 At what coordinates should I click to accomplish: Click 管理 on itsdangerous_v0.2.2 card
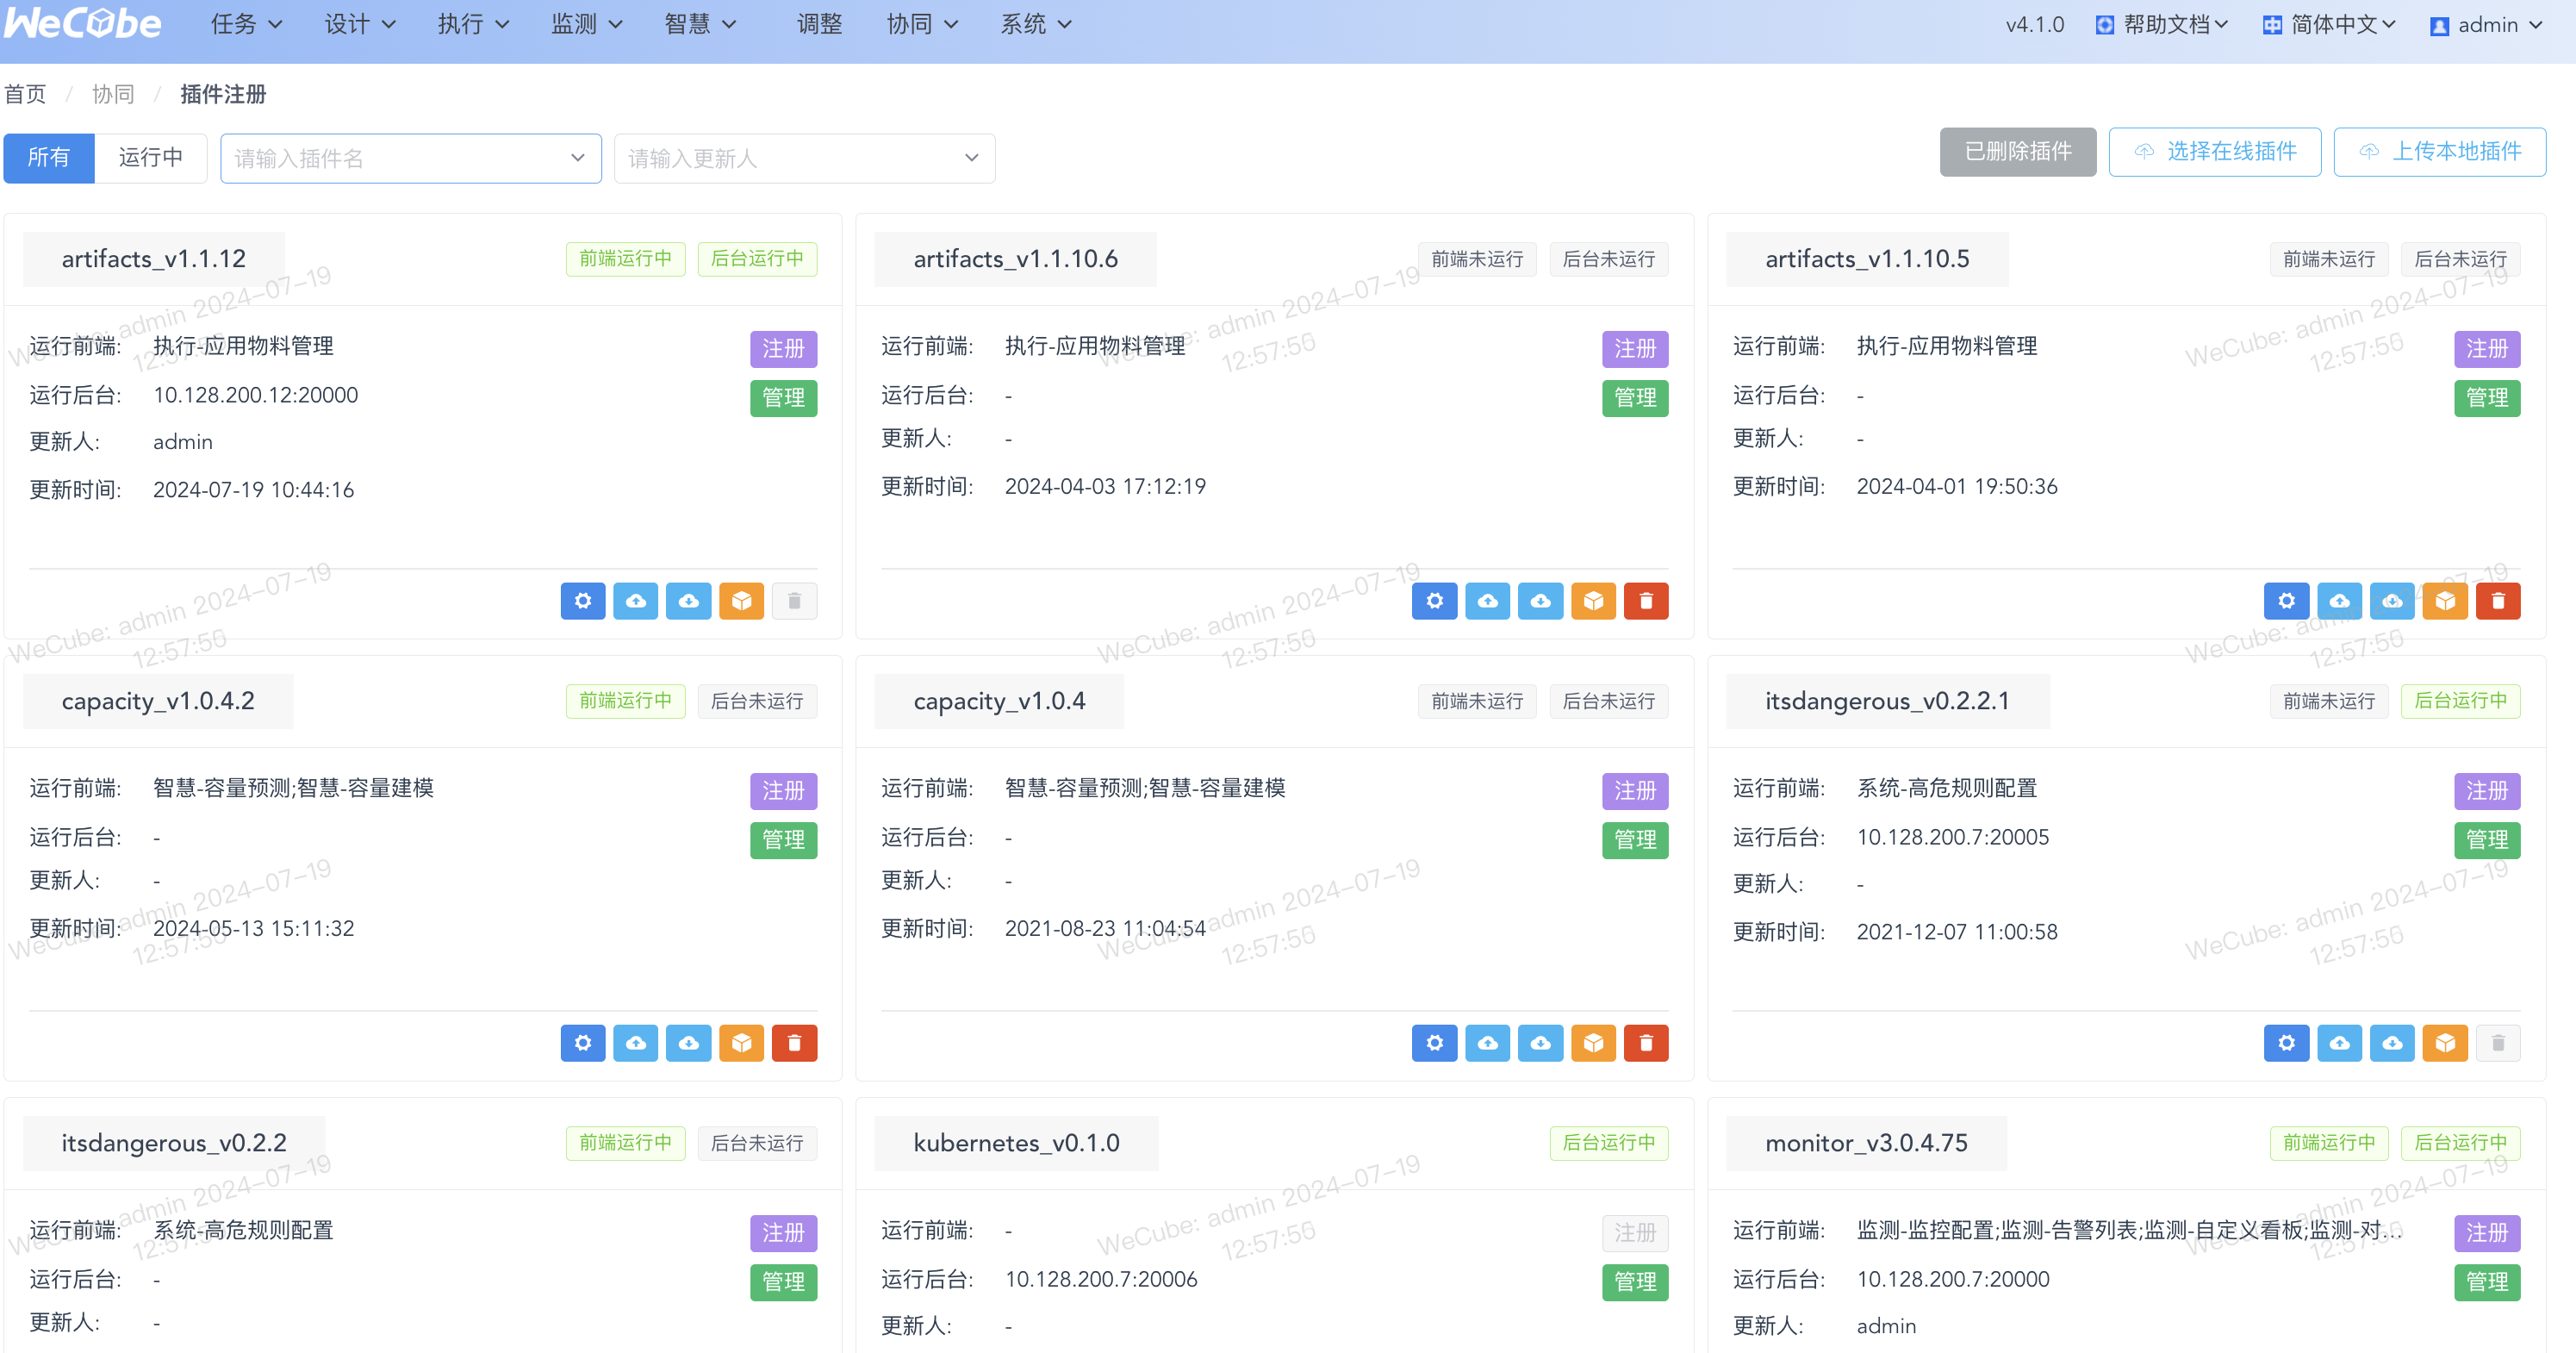click(784, 1282)
